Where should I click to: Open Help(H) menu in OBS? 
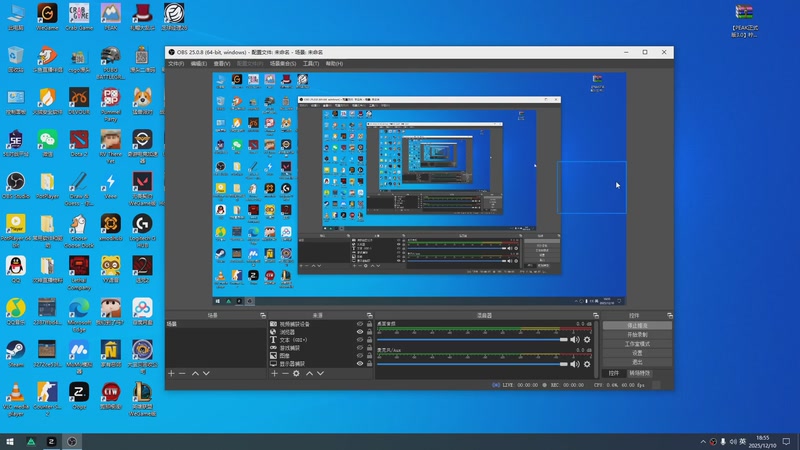(x=334, y=64)
